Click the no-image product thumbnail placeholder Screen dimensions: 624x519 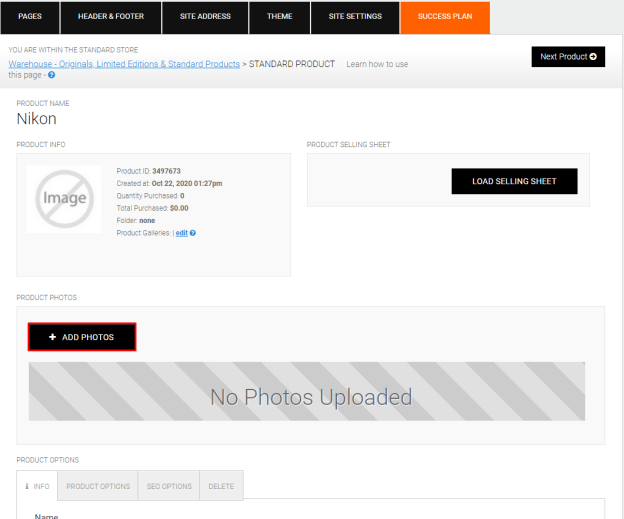(64, 199)
